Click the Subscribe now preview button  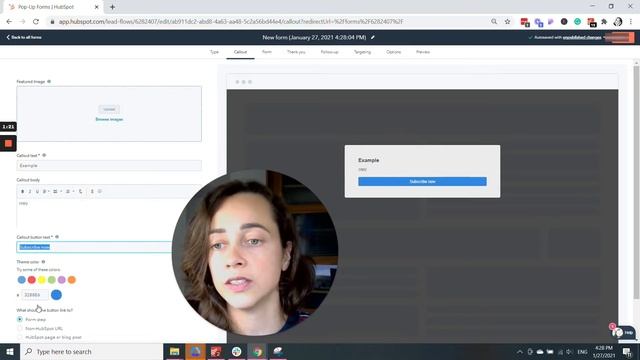(422, 181)
